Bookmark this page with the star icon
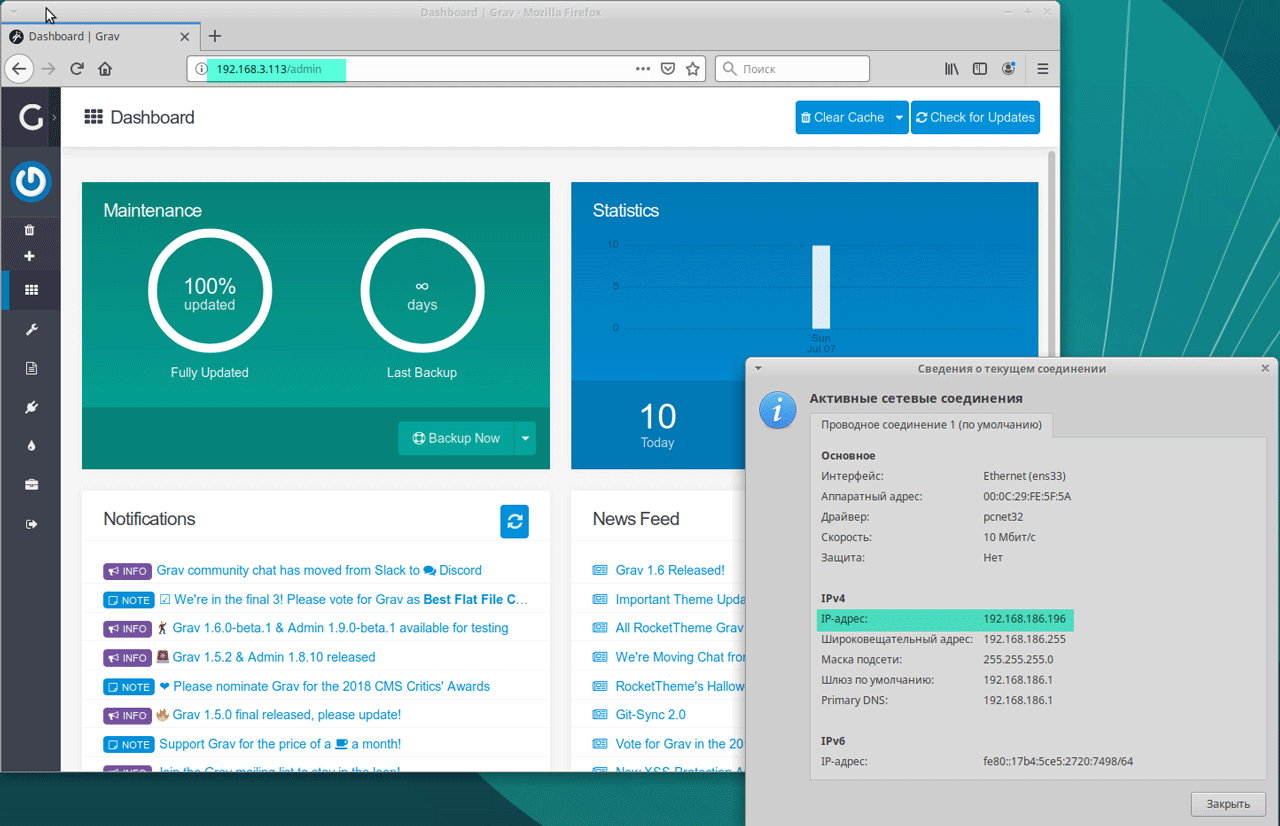Screen dimensions: 1280x826 click(x=693, y=69)
